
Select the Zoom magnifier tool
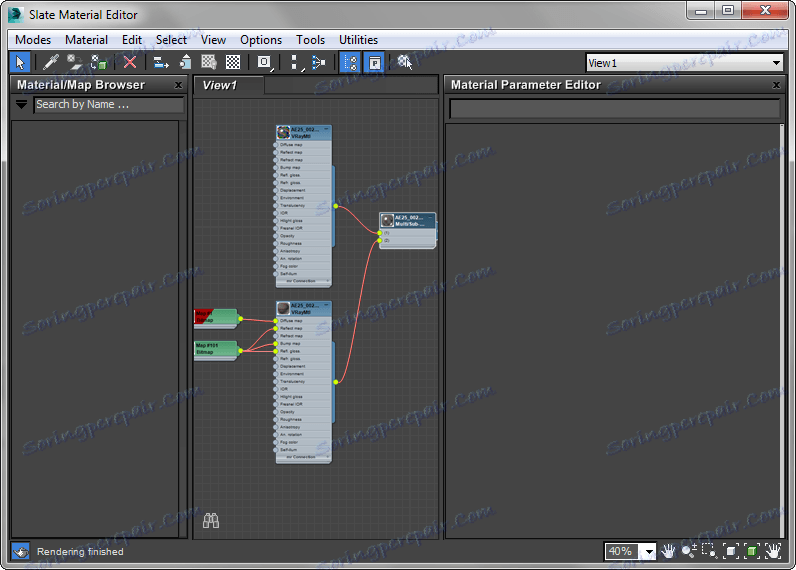[x=688, y=551]
